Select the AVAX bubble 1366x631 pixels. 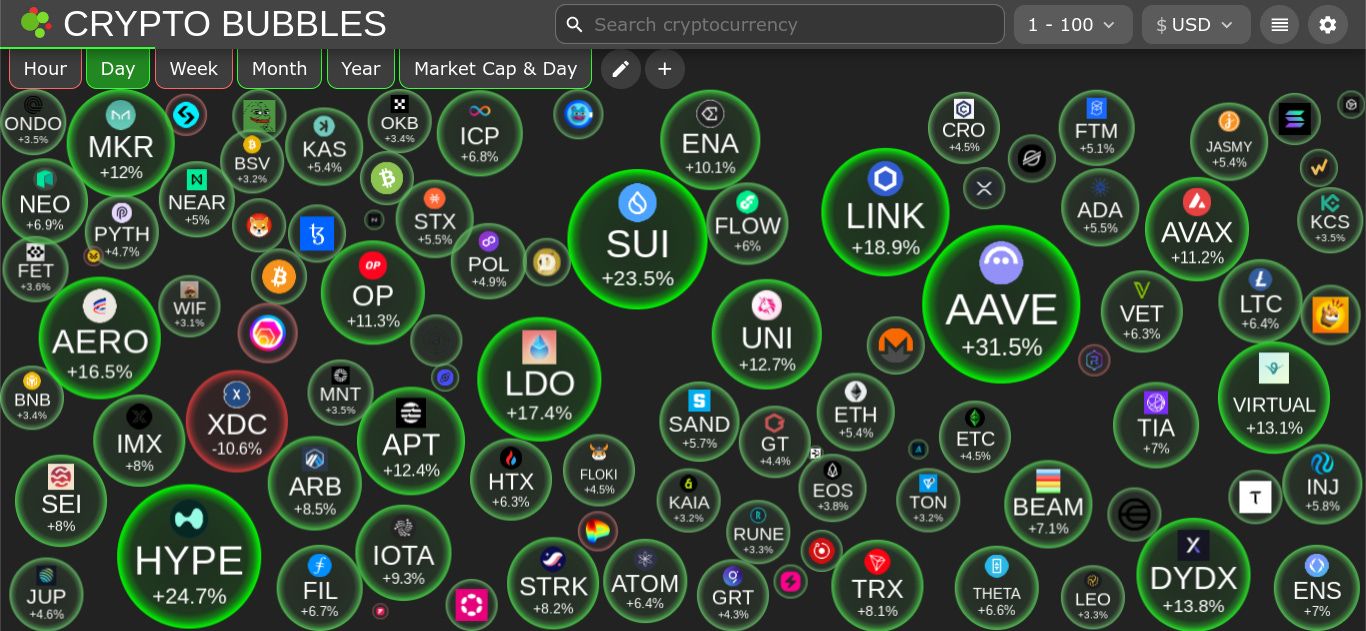(1197, 229)
